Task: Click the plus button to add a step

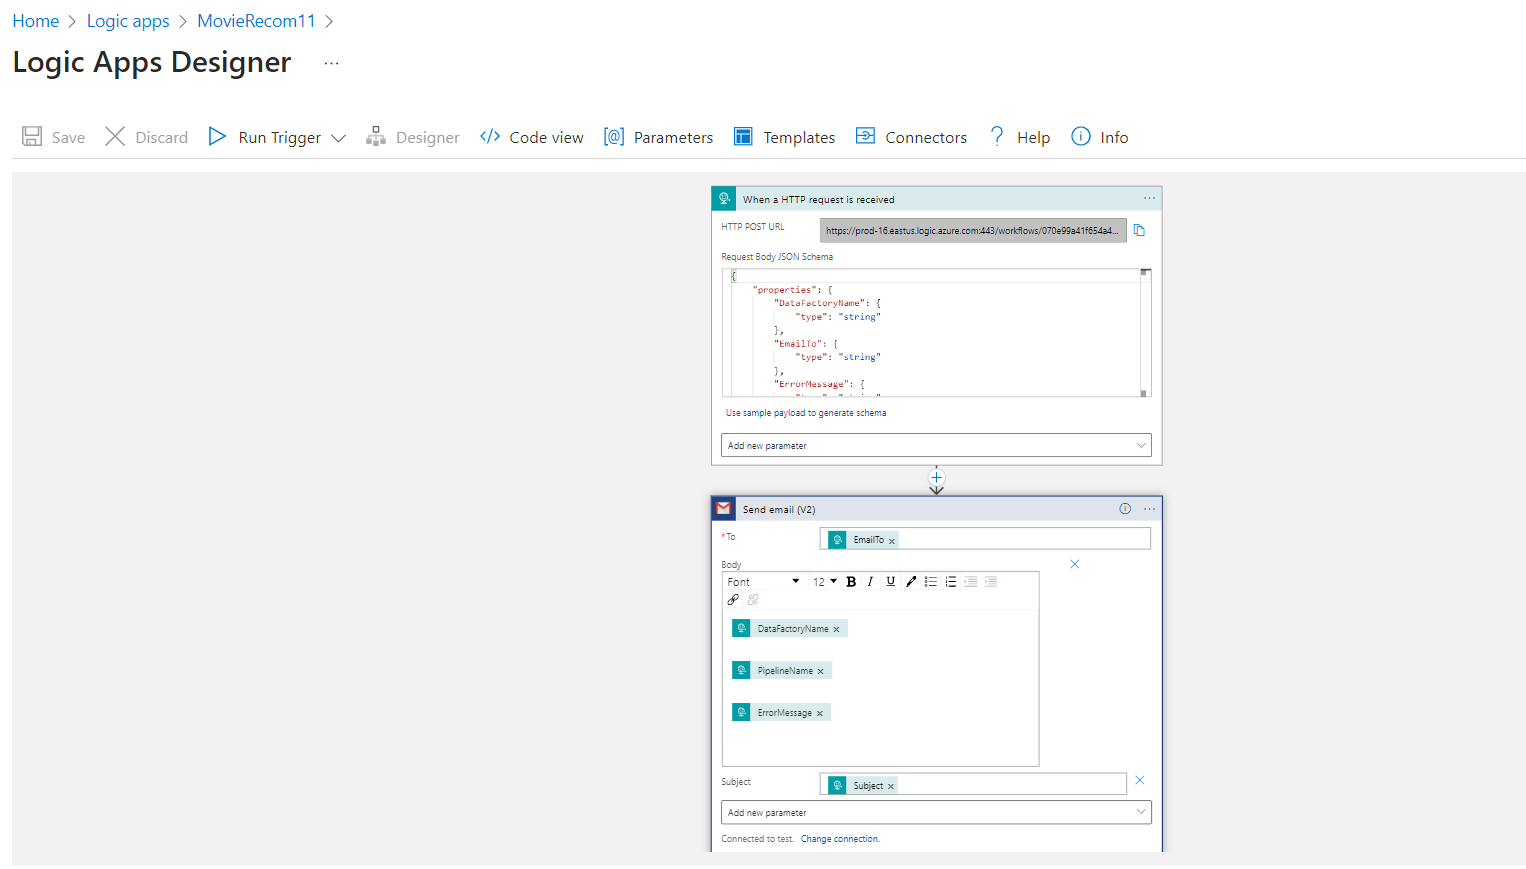Action: pyautogui.click(x=936, y=478)
